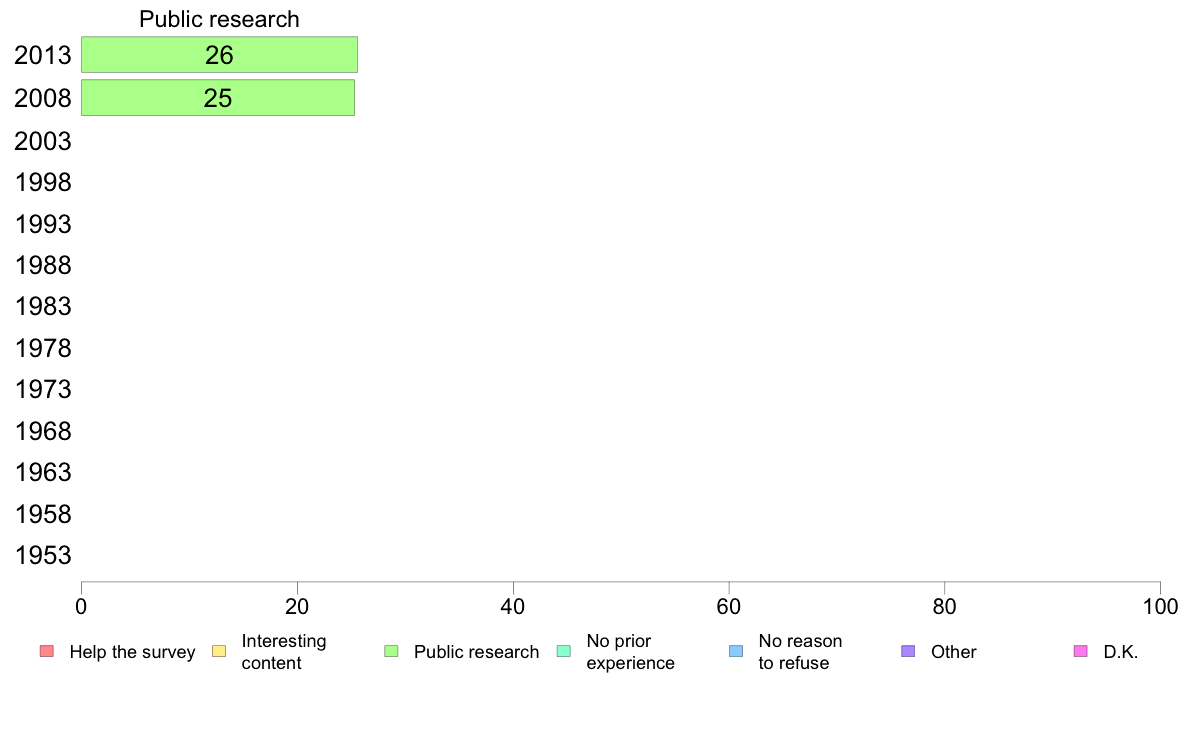
Task: Click the D.K. legend text
Action: (1121, 652)
